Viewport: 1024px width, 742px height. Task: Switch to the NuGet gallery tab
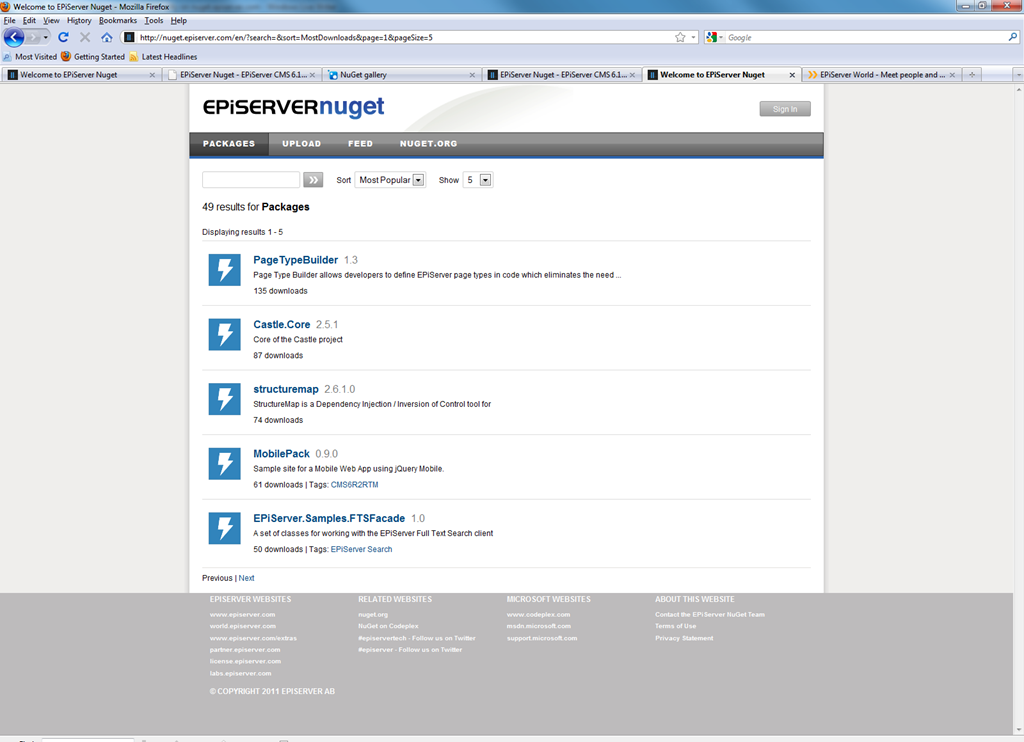pos(400,75)
